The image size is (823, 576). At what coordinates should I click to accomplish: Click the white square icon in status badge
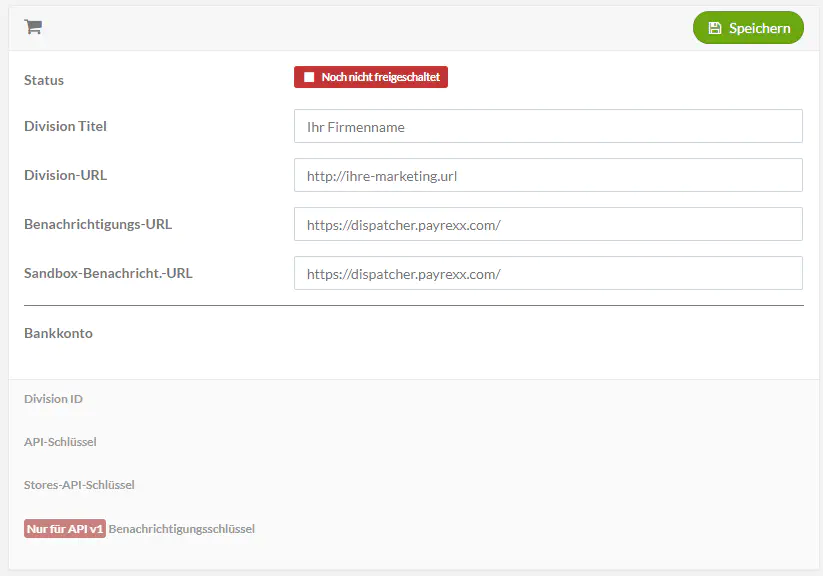(x=309, y=77)
